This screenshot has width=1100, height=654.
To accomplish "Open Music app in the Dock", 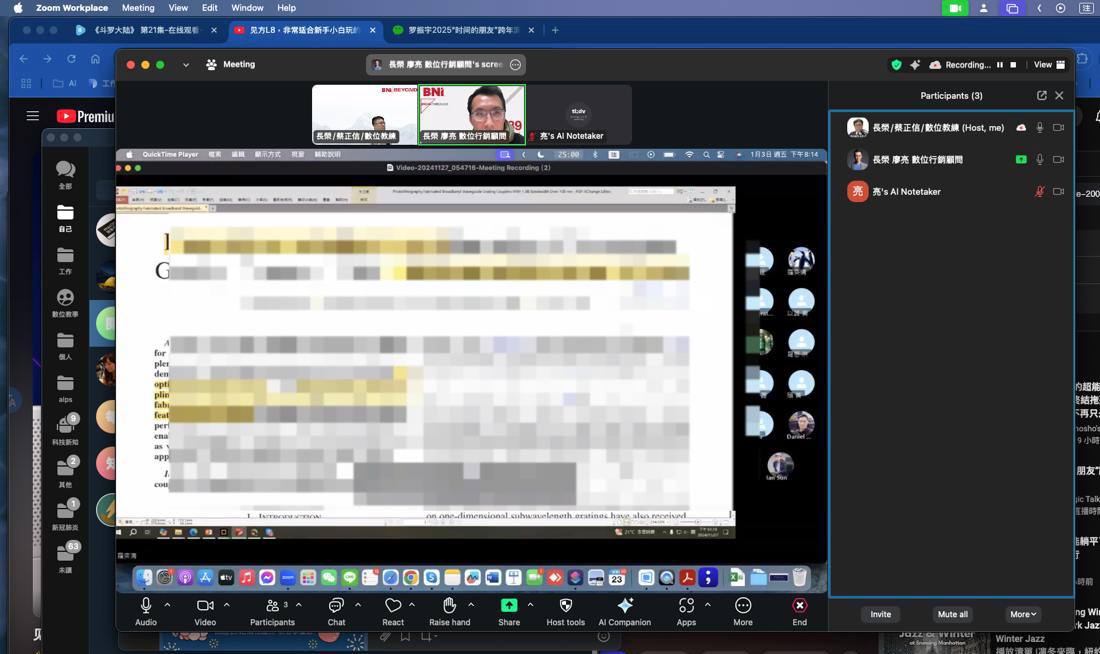I will click(246, 578).
